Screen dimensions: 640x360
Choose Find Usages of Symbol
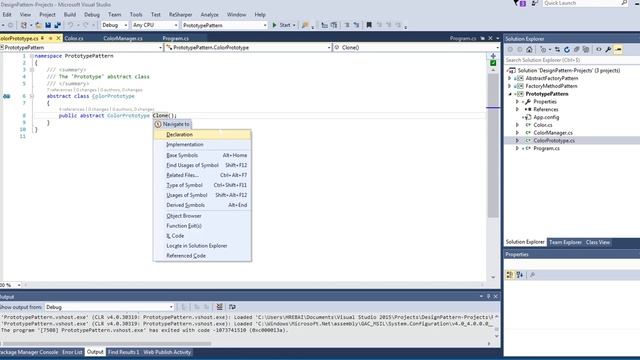coord(202,165)
